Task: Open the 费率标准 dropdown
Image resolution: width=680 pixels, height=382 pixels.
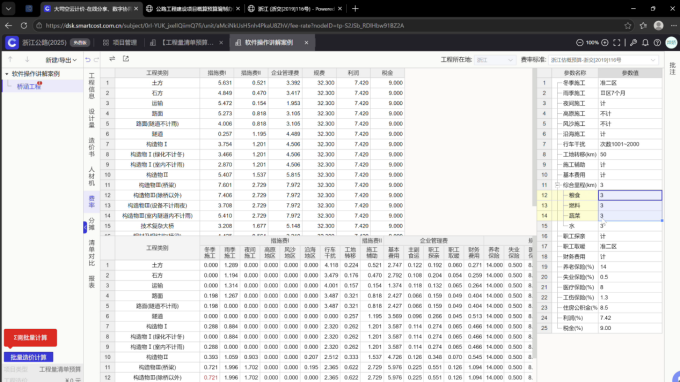Action: 604,60
